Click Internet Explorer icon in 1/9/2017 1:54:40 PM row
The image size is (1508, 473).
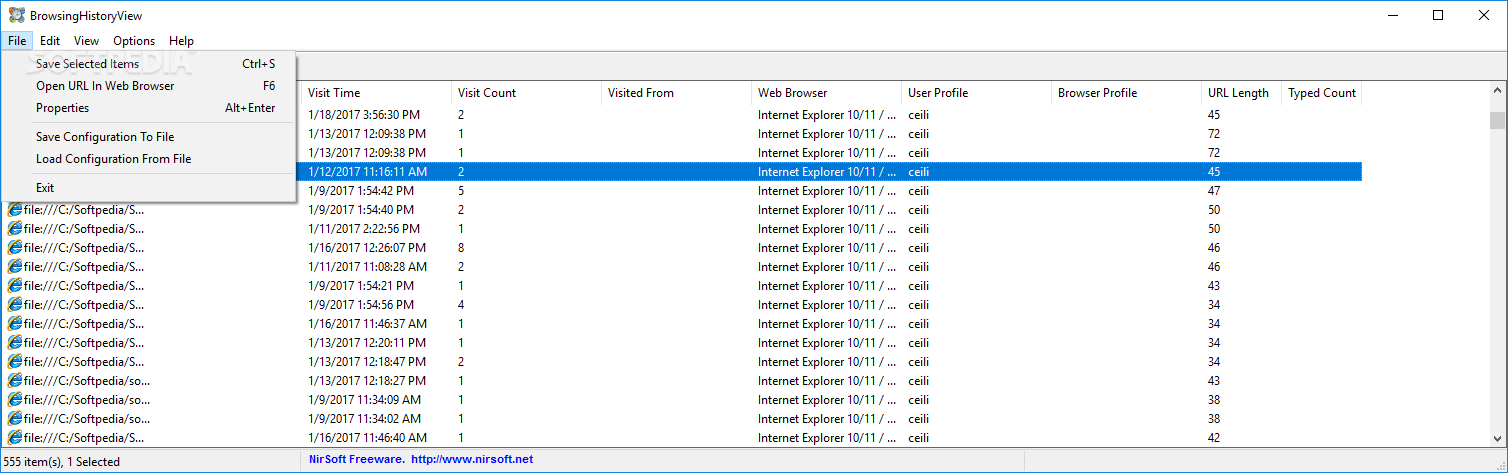click(x=15, y=210)
